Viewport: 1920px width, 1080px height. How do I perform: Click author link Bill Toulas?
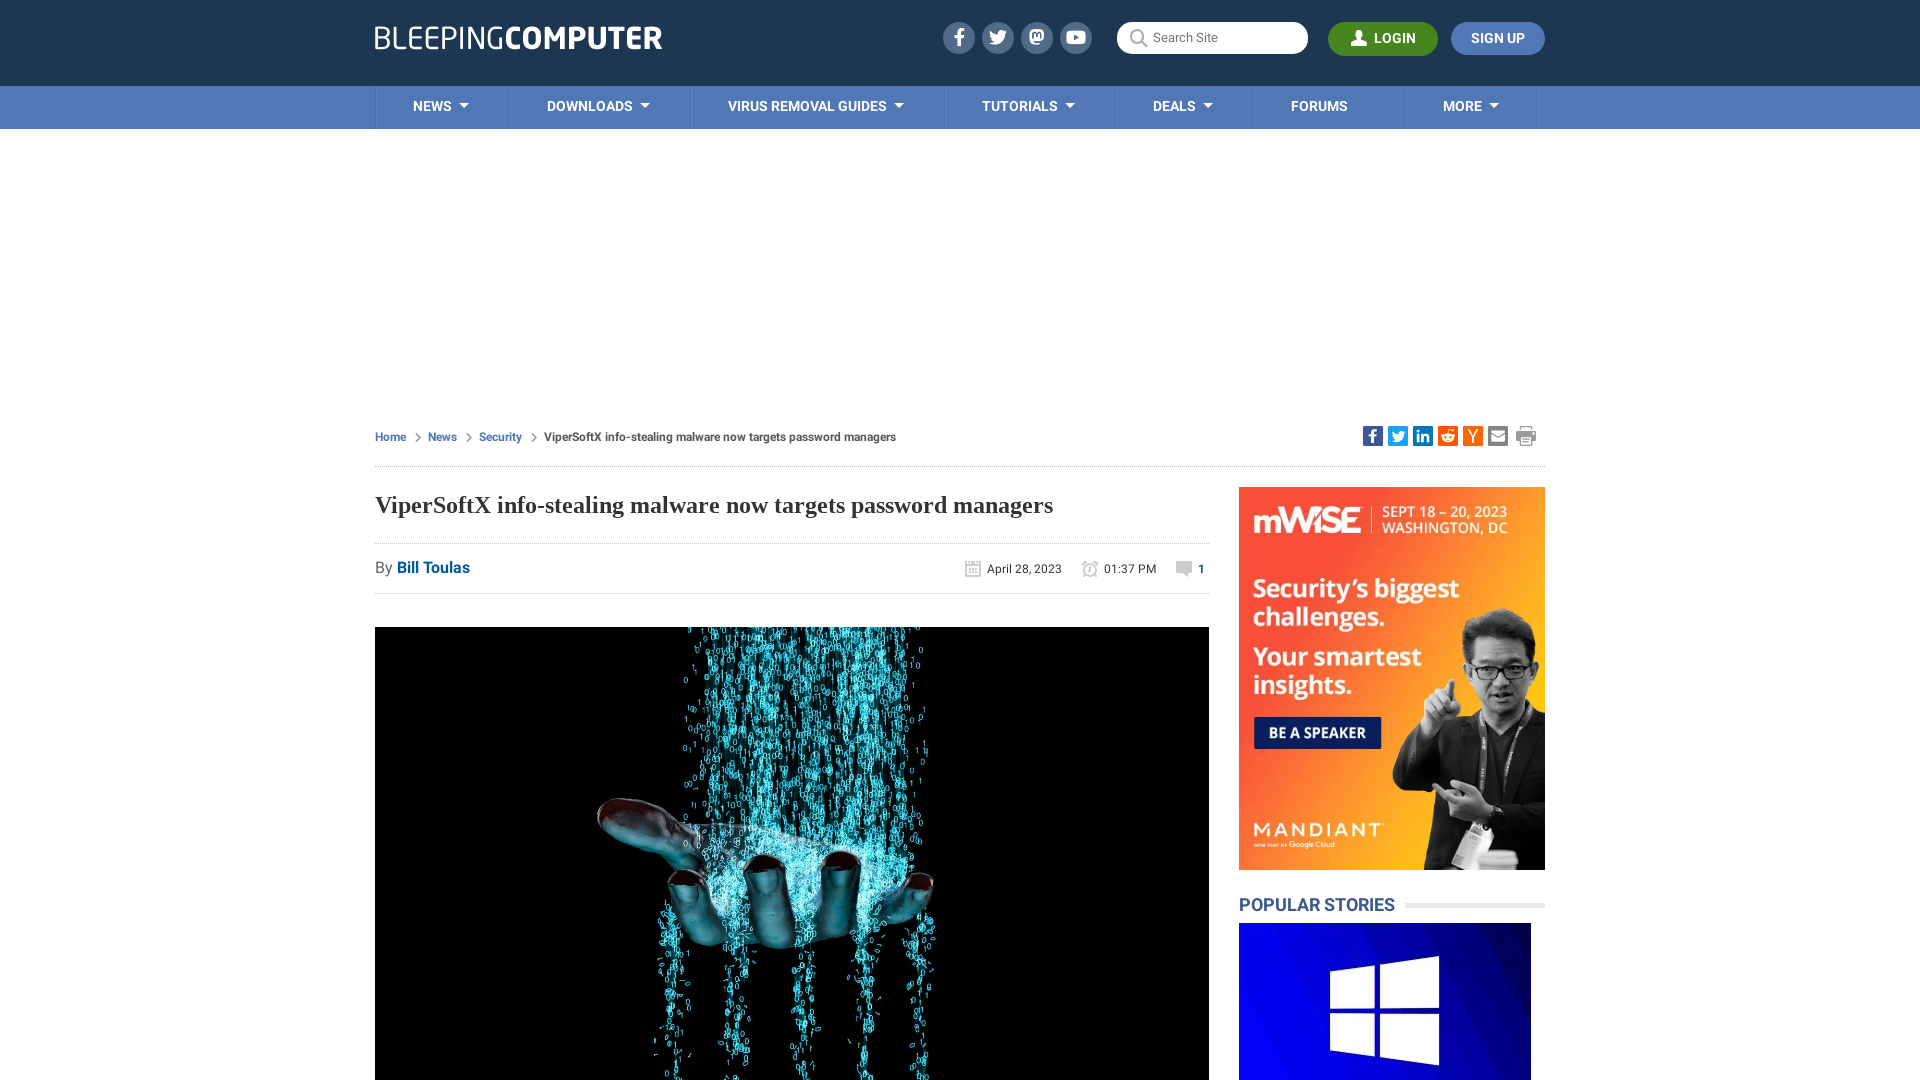tap(433, 567)
